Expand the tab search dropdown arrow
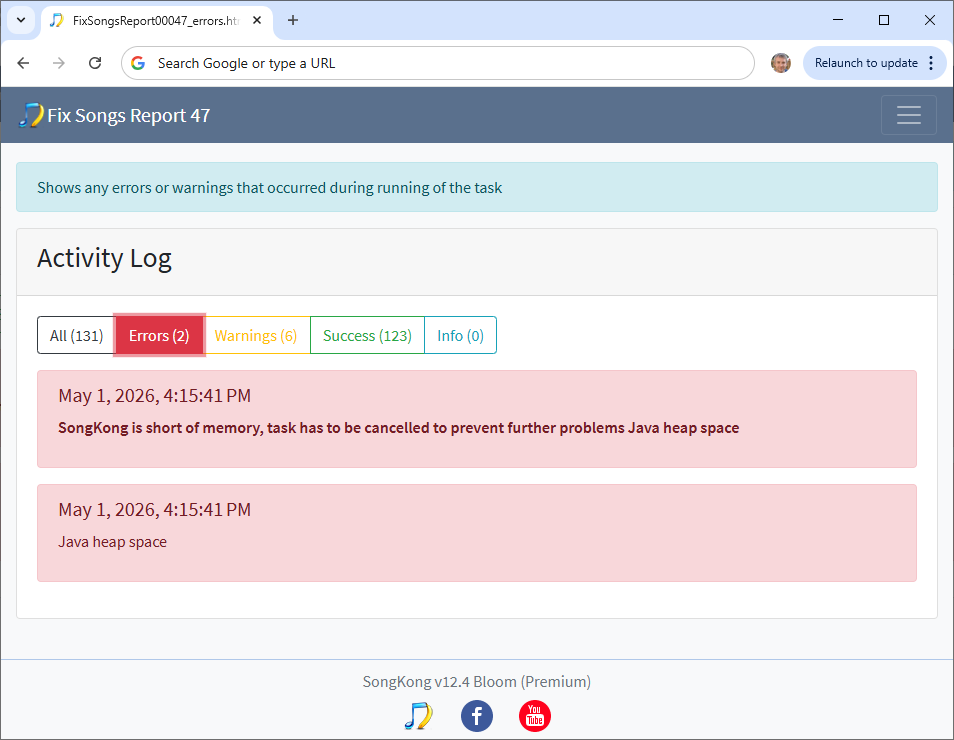Image resolution: width=954 pixels, height=740 pixels. pyautogui.click(x=21, y=20)
